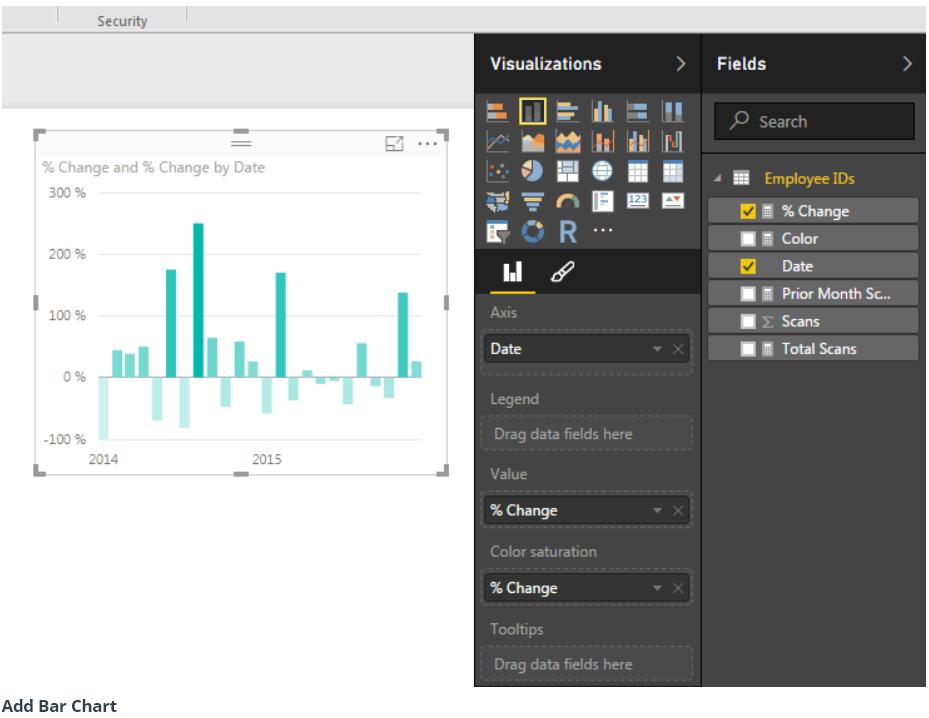Choose the R script visual icon

pyautogui.click(x=568, y=232)
